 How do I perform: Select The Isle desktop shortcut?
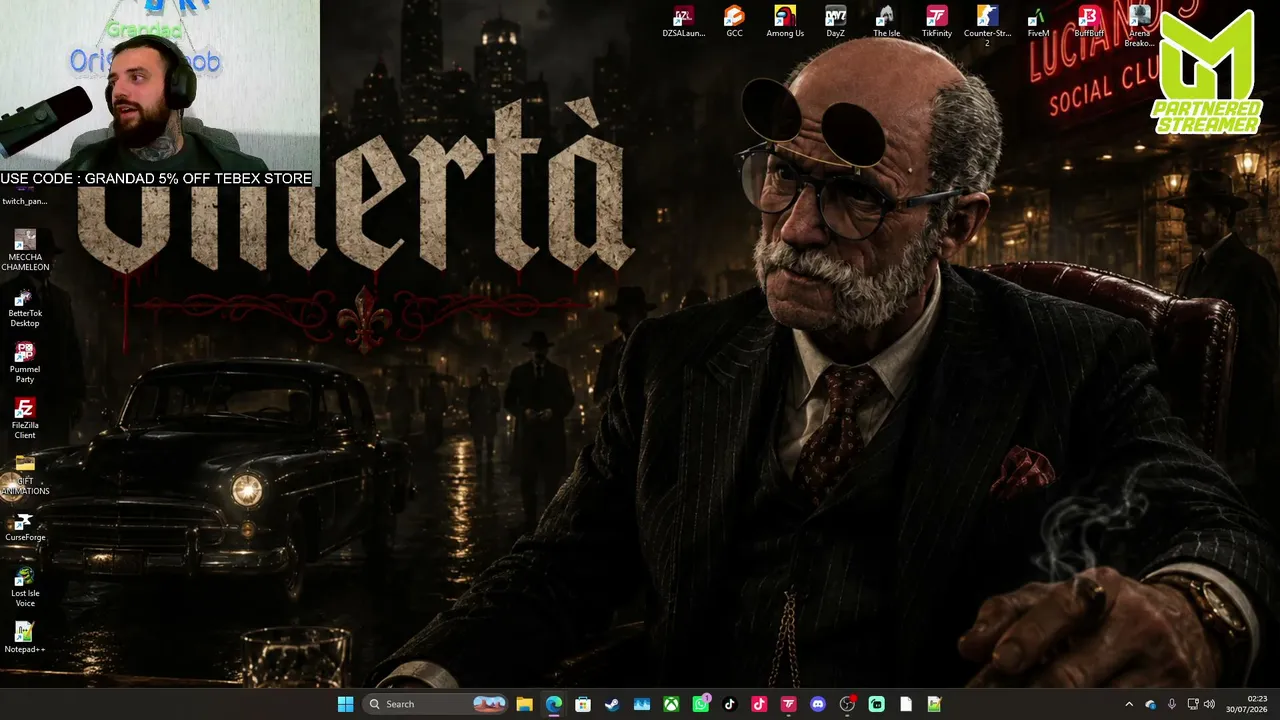pos(886,22)
